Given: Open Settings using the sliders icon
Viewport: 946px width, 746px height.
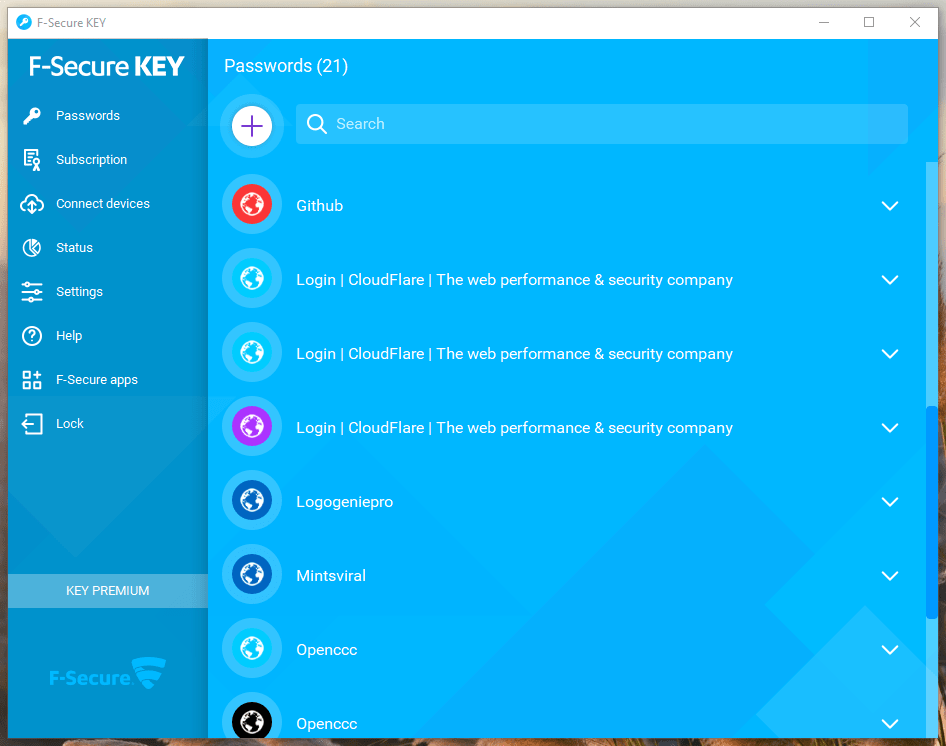Looking at the screenshot, I should coord(32,291).
